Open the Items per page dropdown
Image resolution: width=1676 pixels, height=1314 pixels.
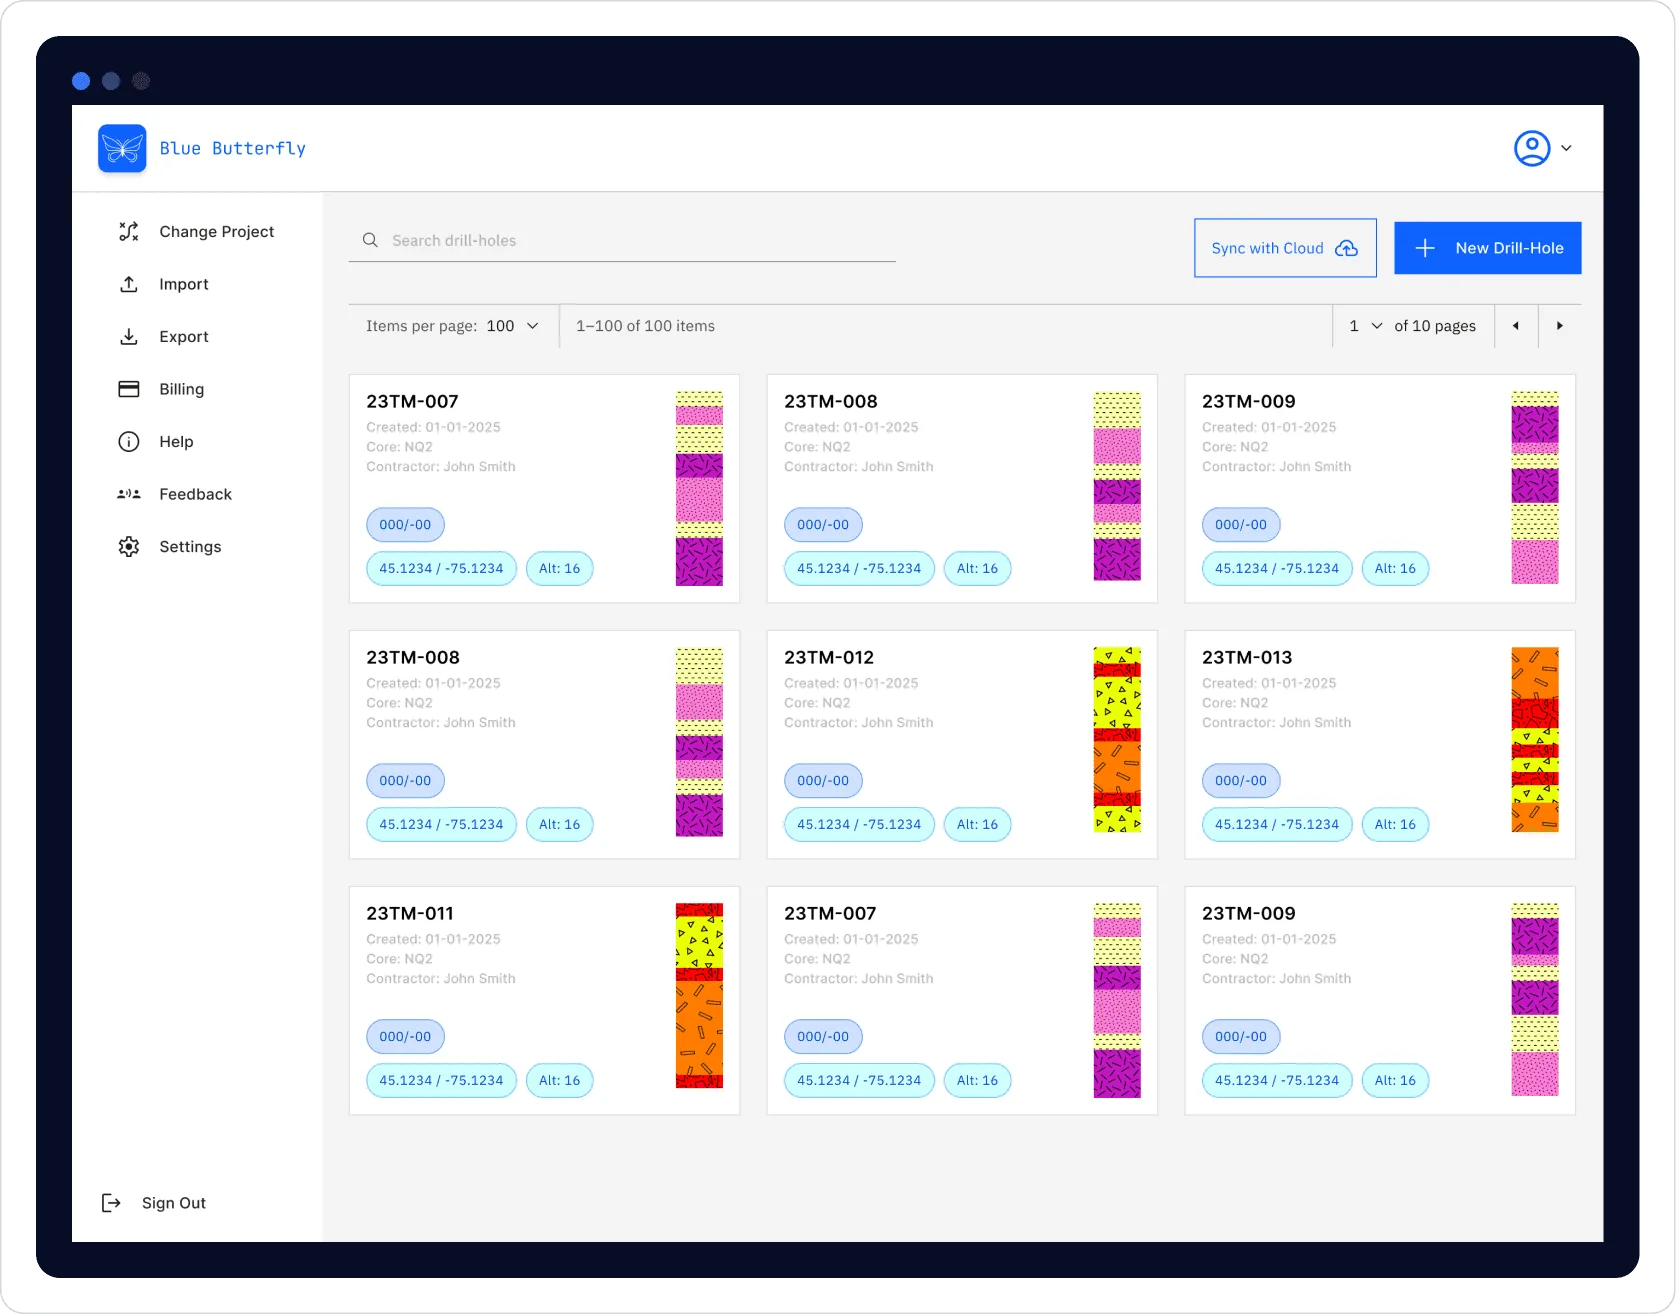click(513, 325)
